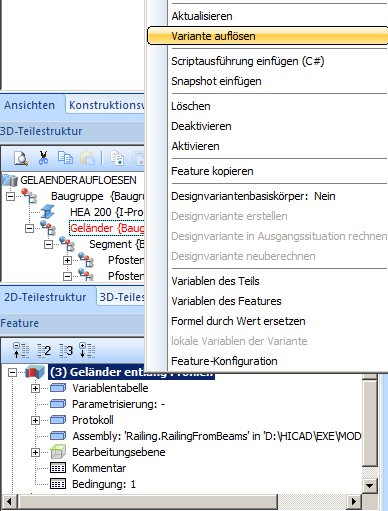This screenshot has height=511, width=388.
Task: Click the horizontal scrollbar left arrow
Action: pos(9,501)
